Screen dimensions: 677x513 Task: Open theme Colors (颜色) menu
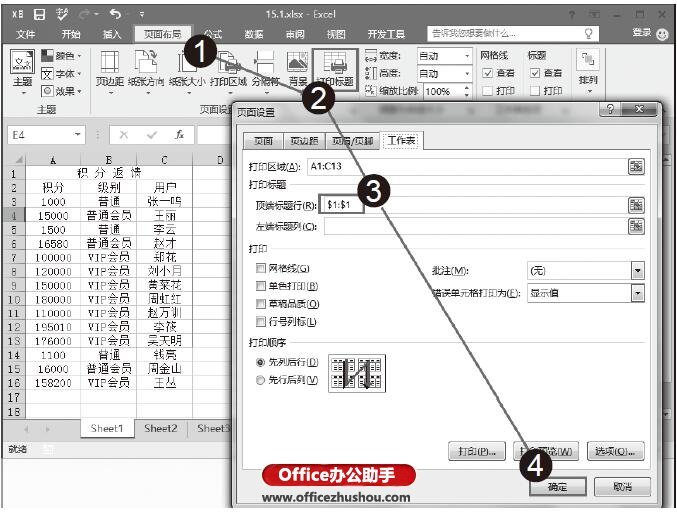tap(61, 55)
